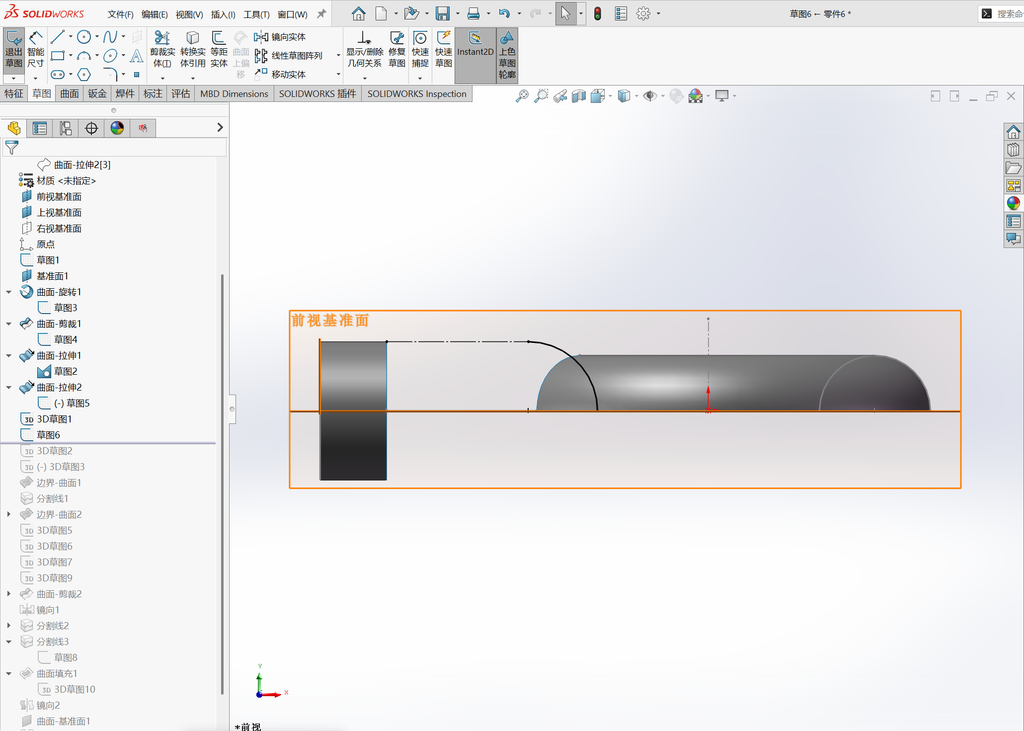Open the DisplayManager color sphere tab
This screenshot has width=1024, height=731.
coord(117,128)
